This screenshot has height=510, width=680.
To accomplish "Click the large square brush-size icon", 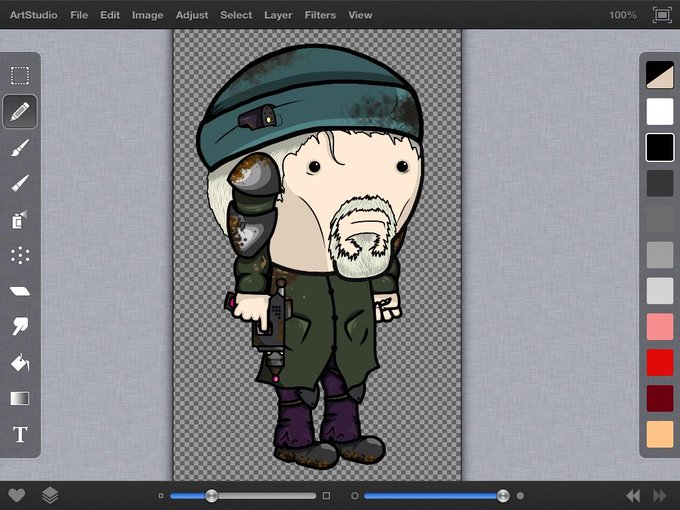I will [x=327, y=496].
